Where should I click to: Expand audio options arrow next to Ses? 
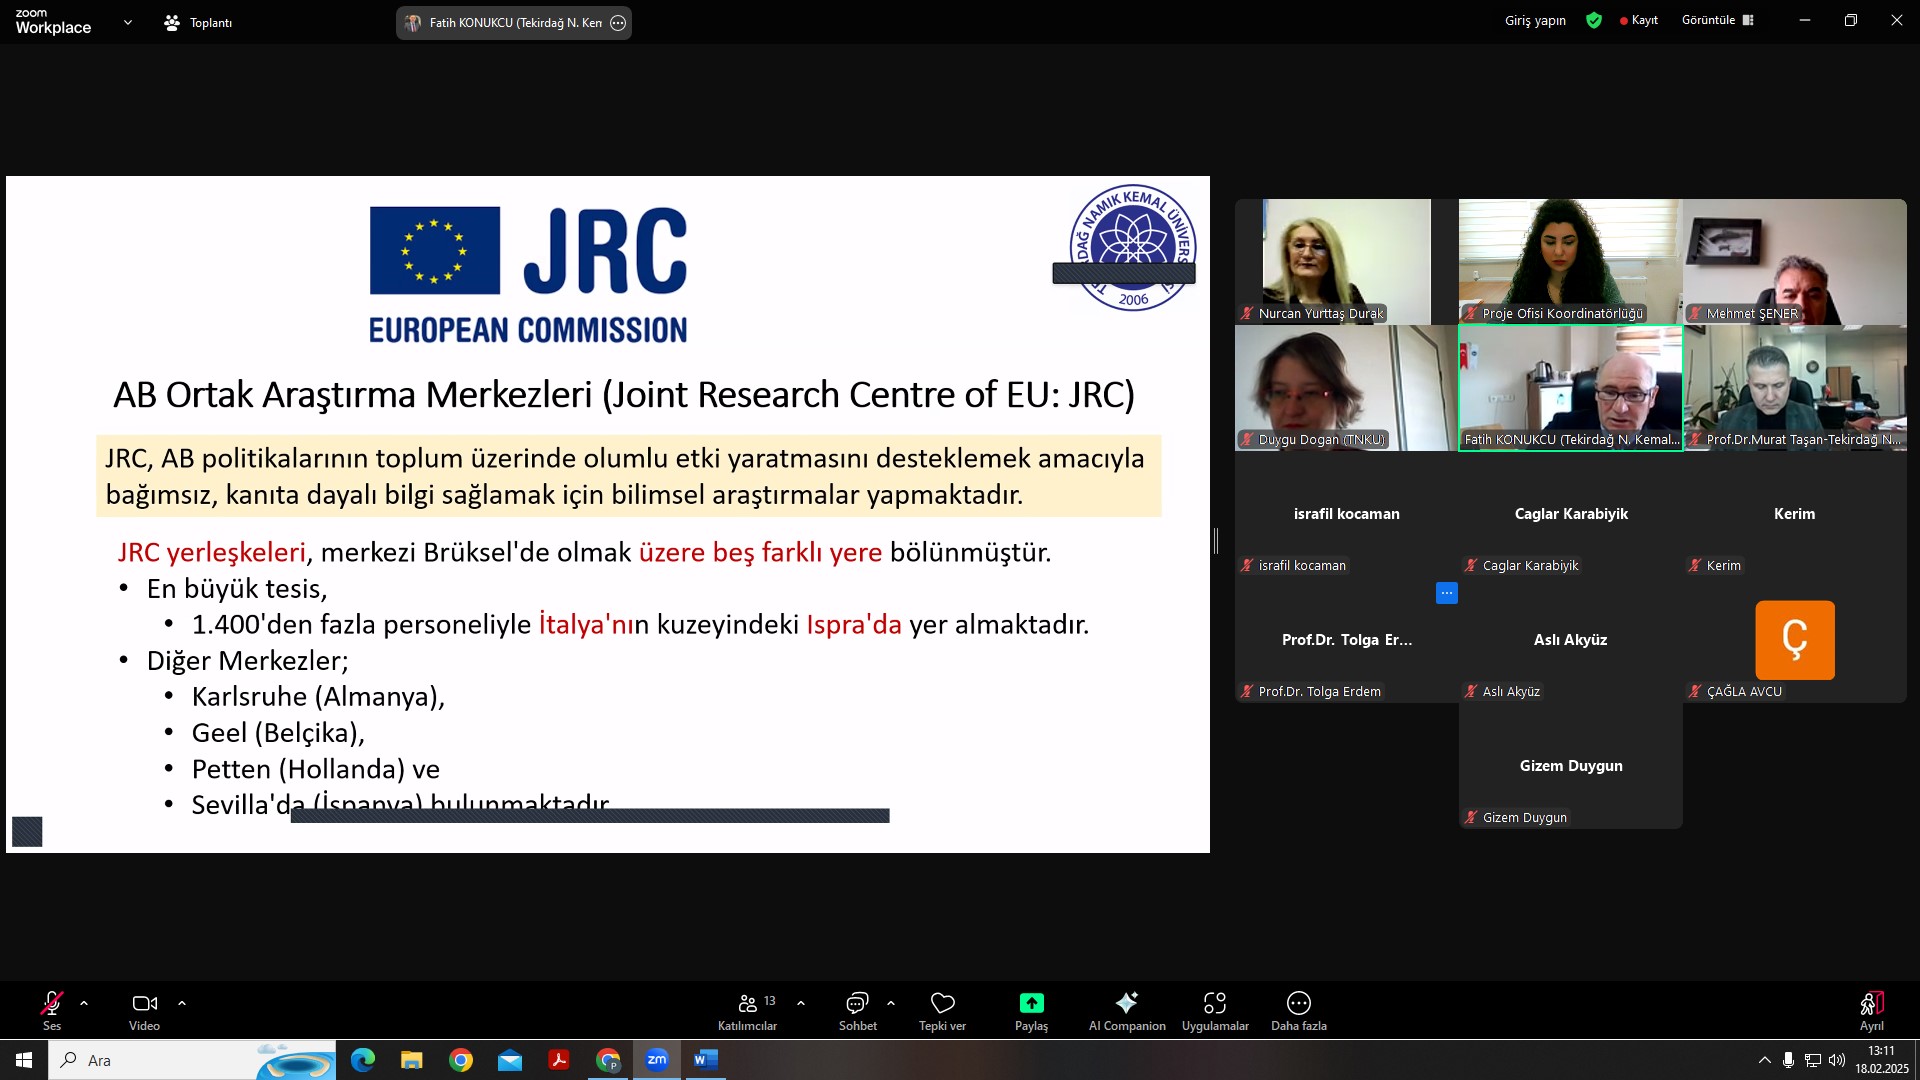pos(84,1002)
